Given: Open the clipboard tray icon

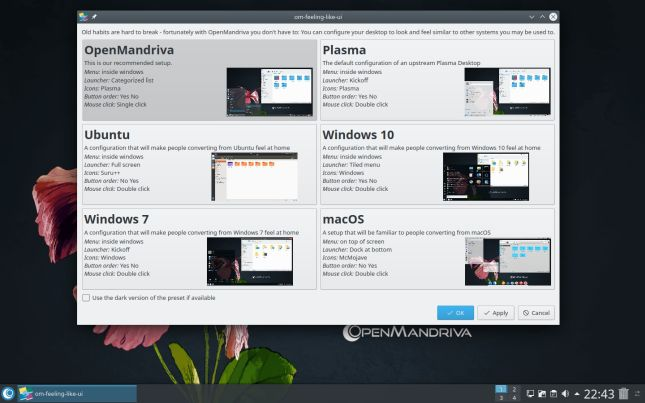Looking at the screenshot, I should coord(553,394).
